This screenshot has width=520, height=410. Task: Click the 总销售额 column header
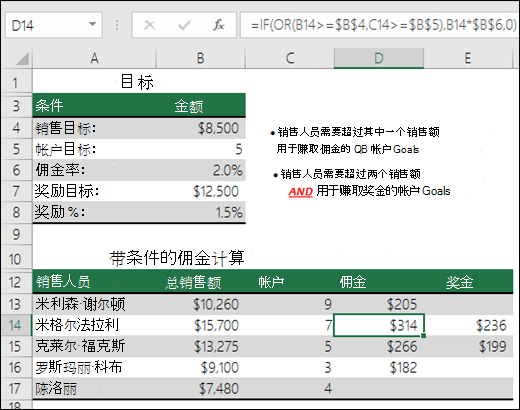201,282
